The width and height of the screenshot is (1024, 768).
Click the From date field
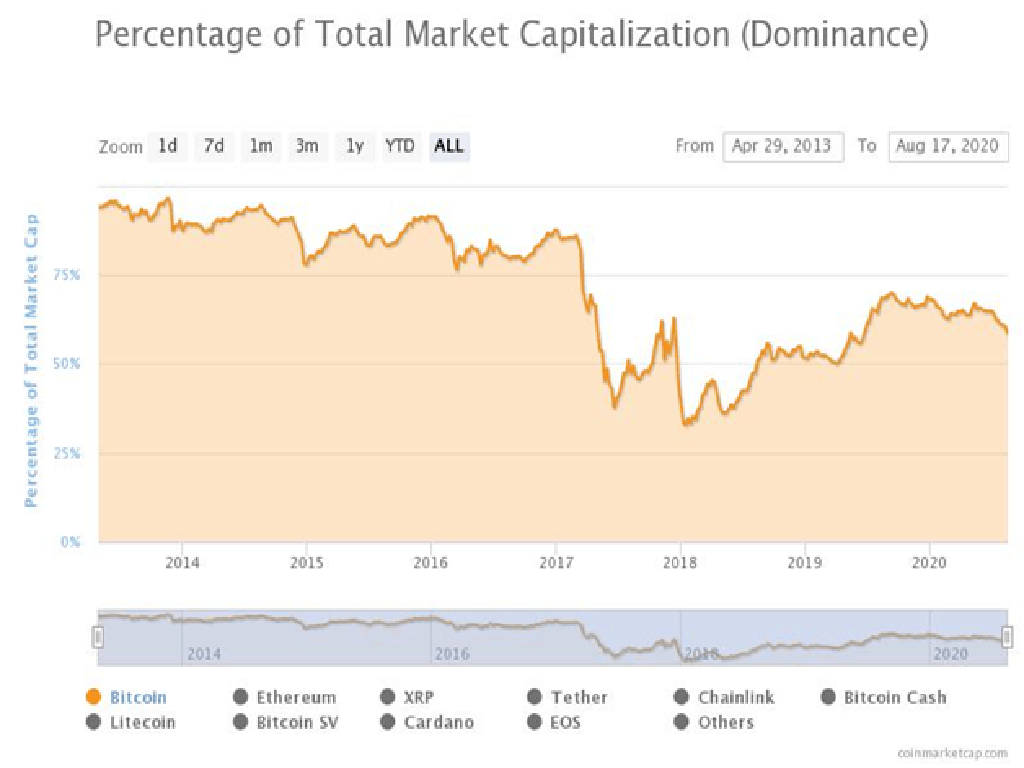(782, 146)
